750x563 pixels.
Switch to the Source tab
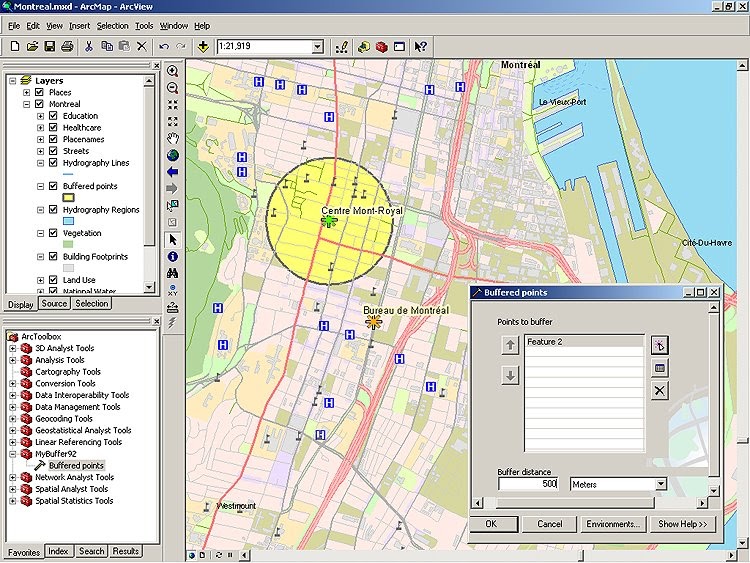pyautogui.click(x=54, y=304)
